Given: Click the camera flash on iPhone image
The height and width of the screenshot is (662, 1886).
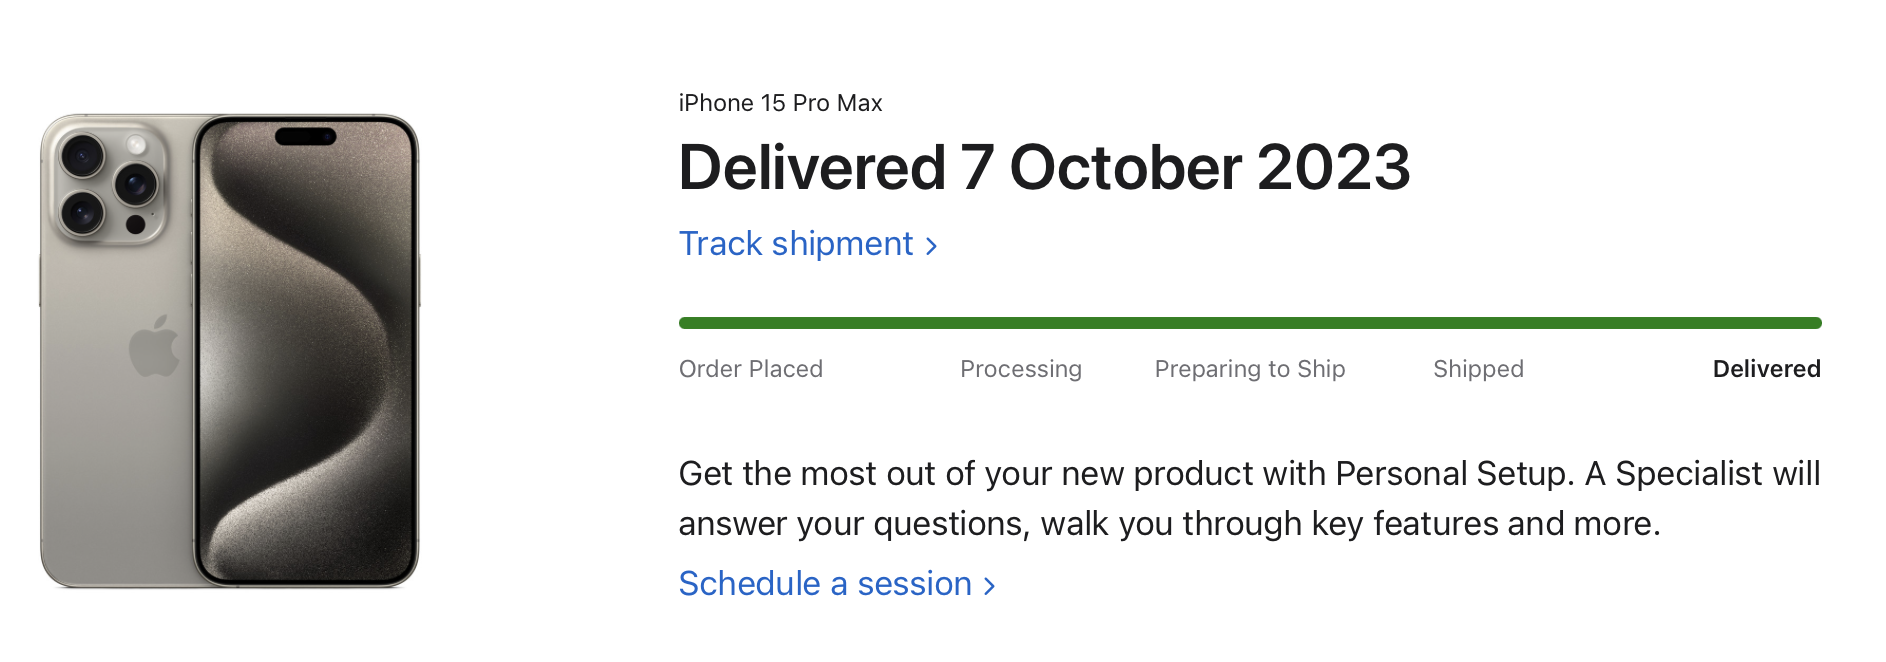Looking at the screenshot, I should pyautogui.click(x=136, y=146).
